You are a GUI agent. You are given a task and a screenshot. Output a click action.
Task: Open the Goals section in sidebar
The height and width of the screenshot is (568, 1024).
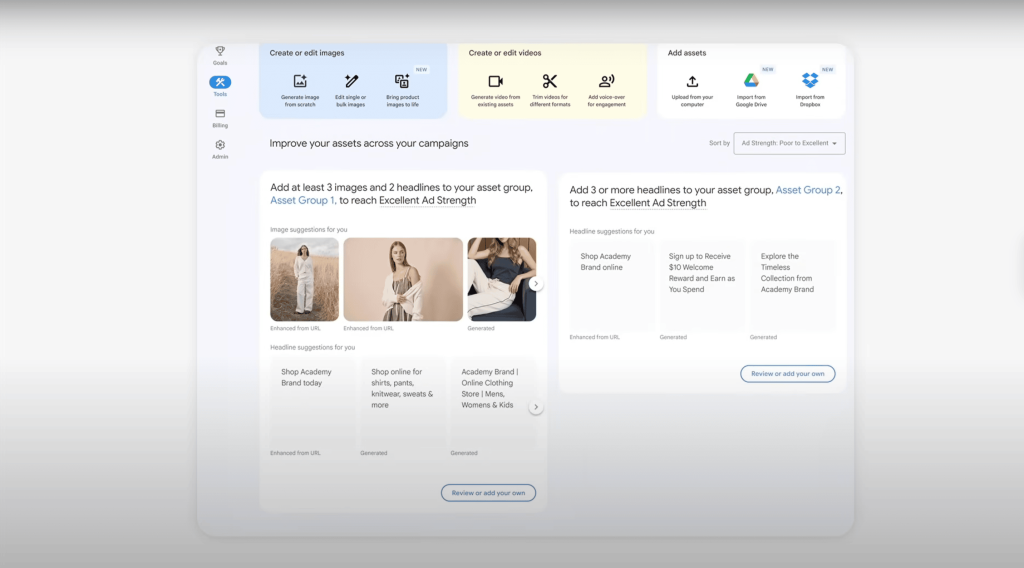click(x=220, y=55)
